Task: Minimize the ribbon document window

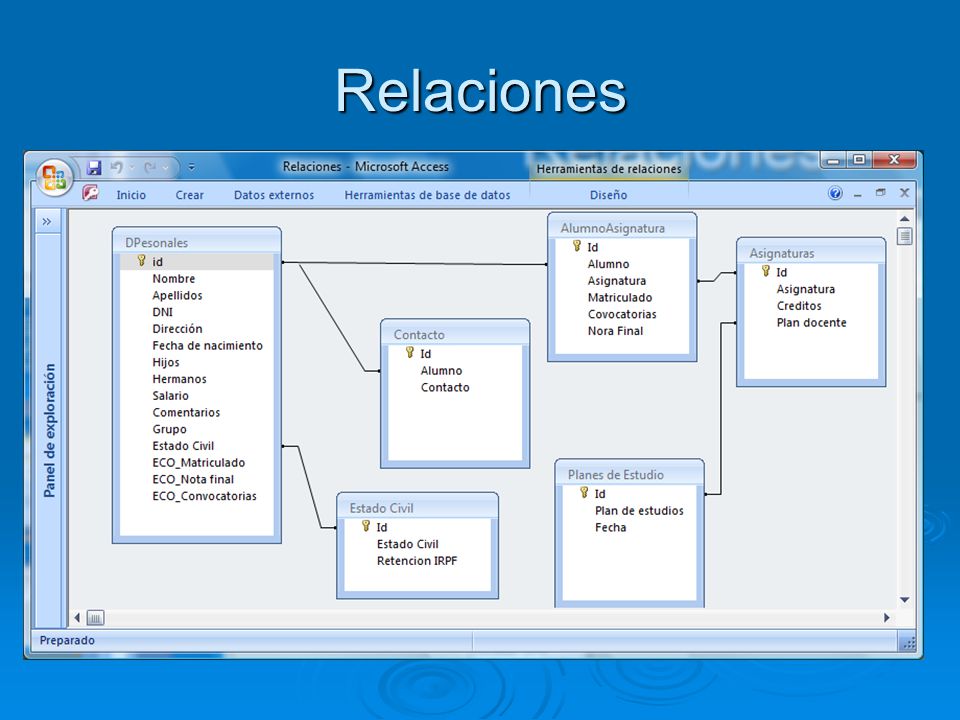Action: (858, 195)
